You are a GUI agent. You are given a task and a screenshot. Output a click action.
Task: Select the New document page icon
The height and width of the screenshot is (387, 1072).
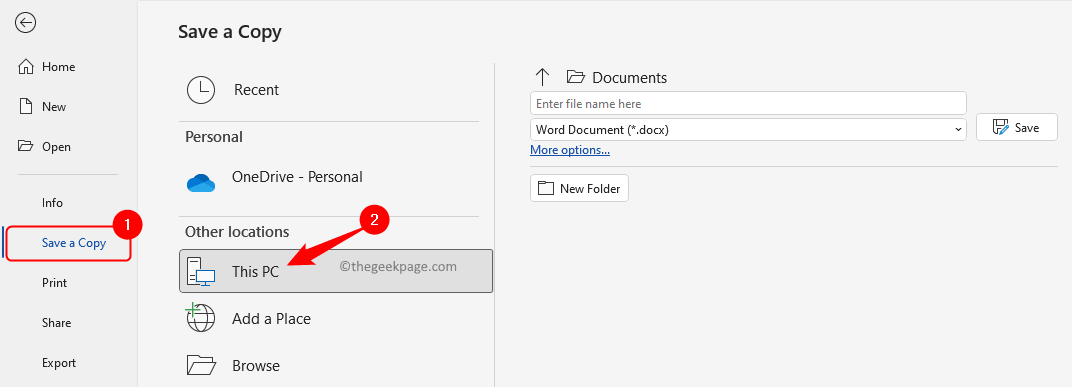coord(25,107)
